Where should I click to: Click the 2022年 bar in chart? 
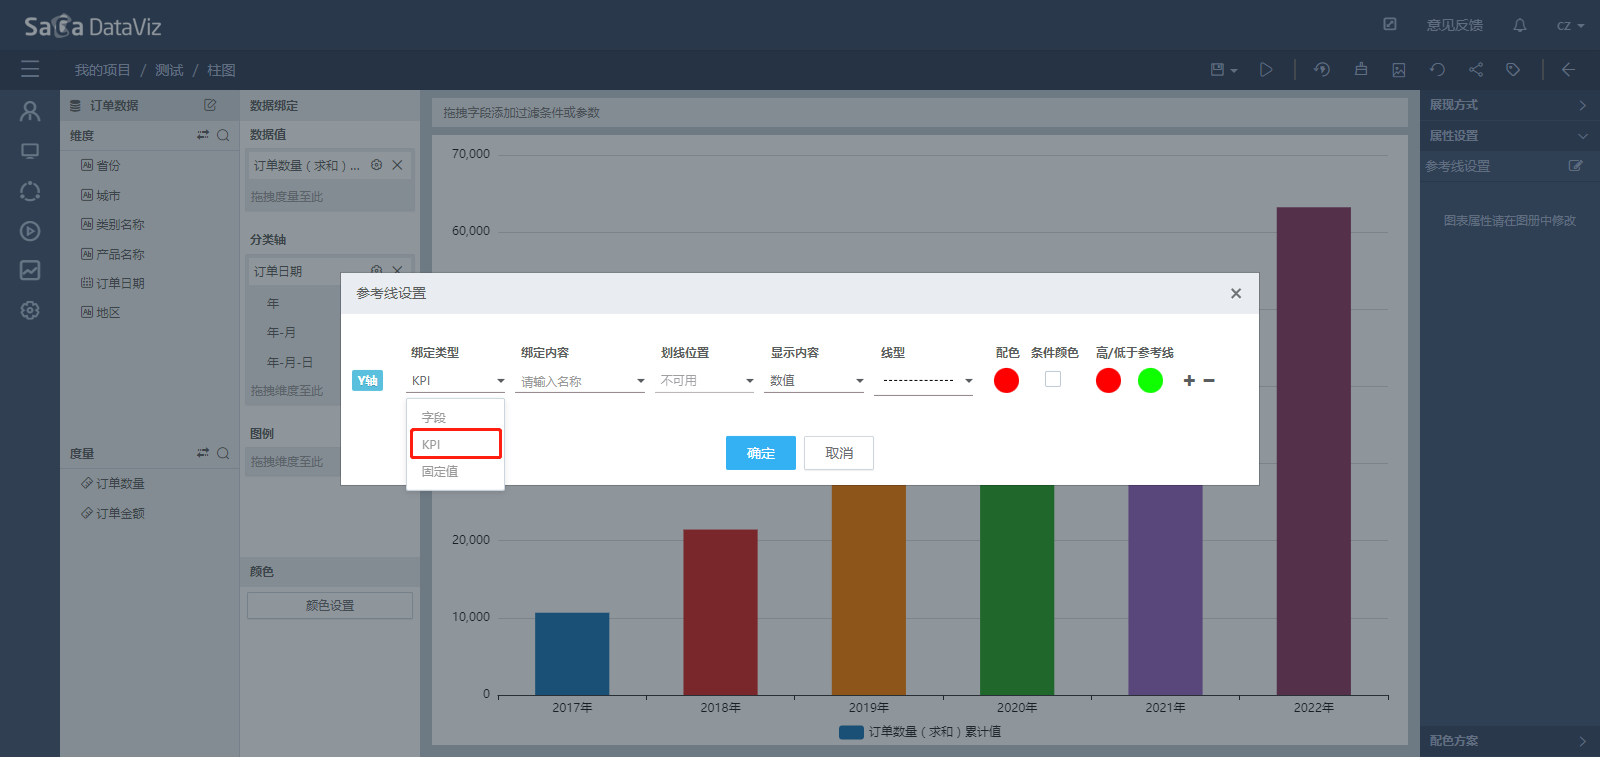tap(1313, 451)
